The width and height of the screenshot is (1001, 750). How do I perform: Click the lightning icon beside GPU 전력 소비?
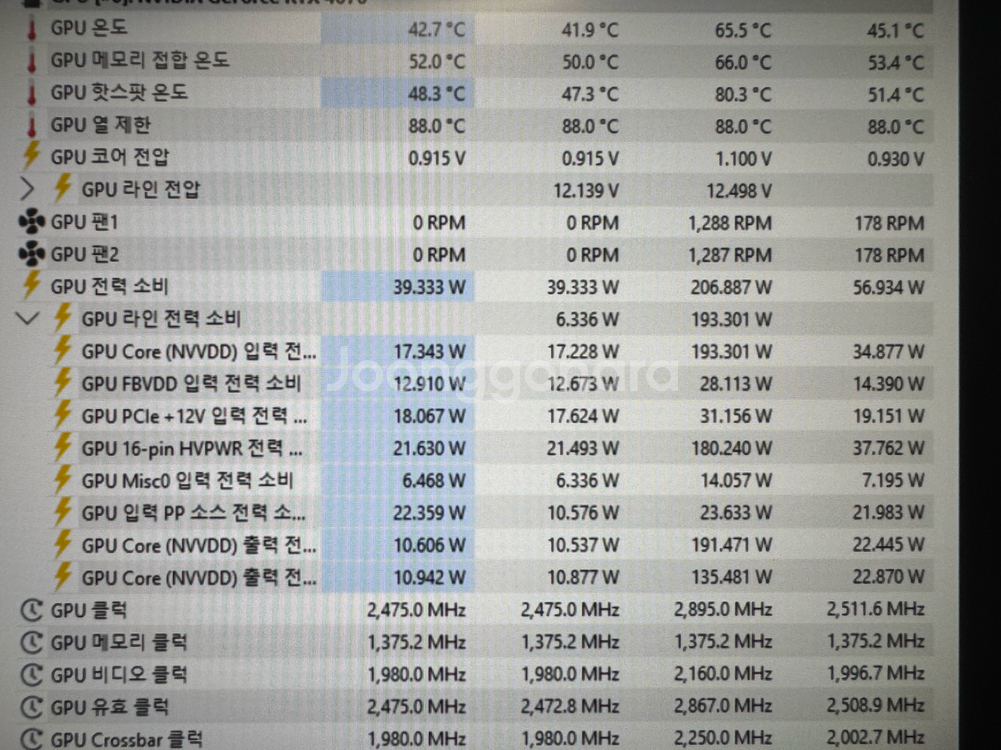click(31, 287)
